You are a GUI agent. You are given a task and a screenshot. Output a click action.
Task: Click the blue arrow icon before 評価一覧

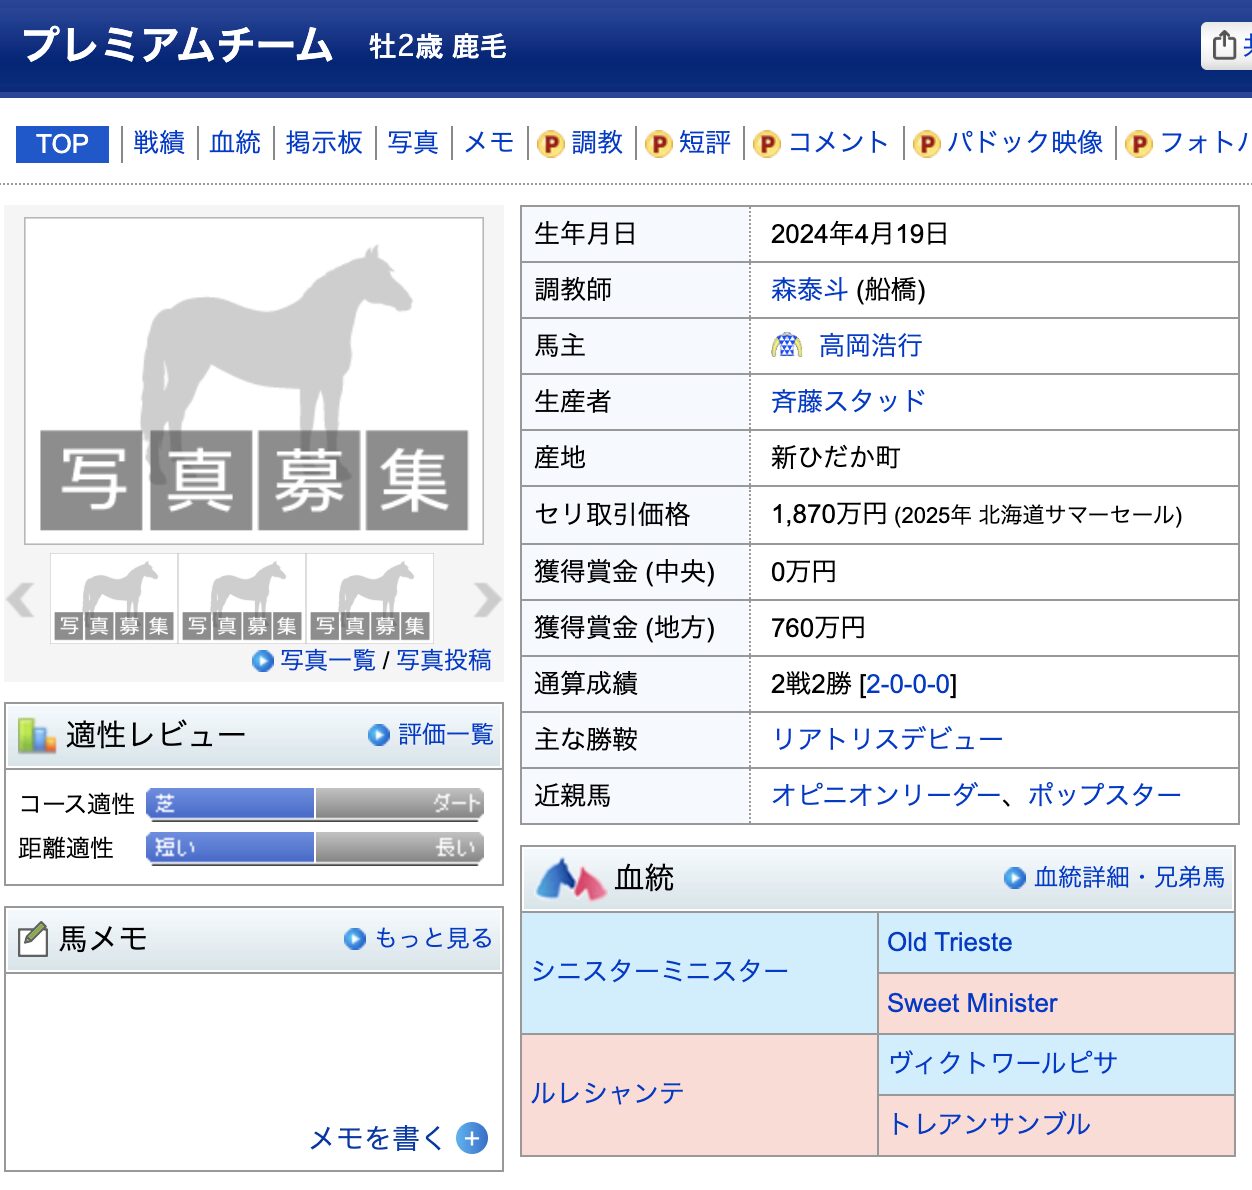379,735
